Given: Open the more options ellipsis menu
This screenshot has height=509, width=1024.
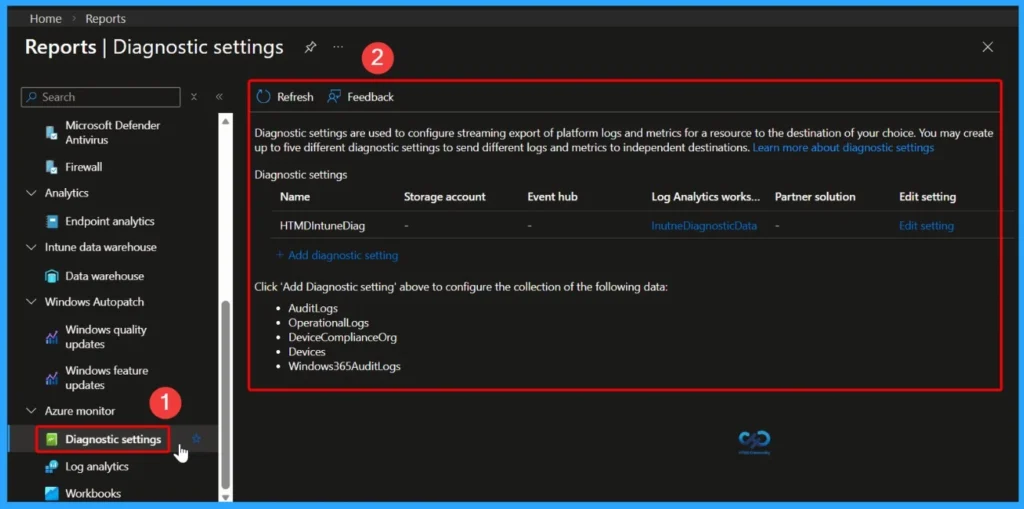Looking at the screenshot, I should [338, 47].
